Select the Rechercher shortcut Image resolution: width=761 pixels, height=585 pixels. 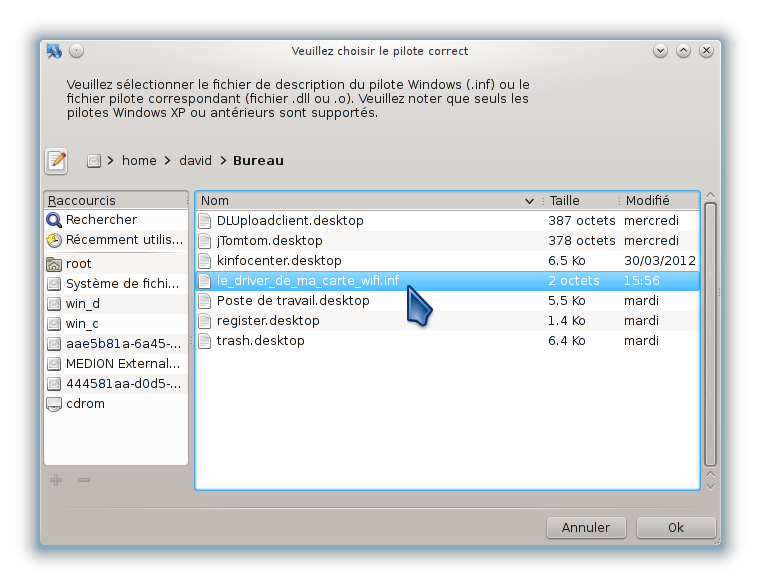coord(116,220)
